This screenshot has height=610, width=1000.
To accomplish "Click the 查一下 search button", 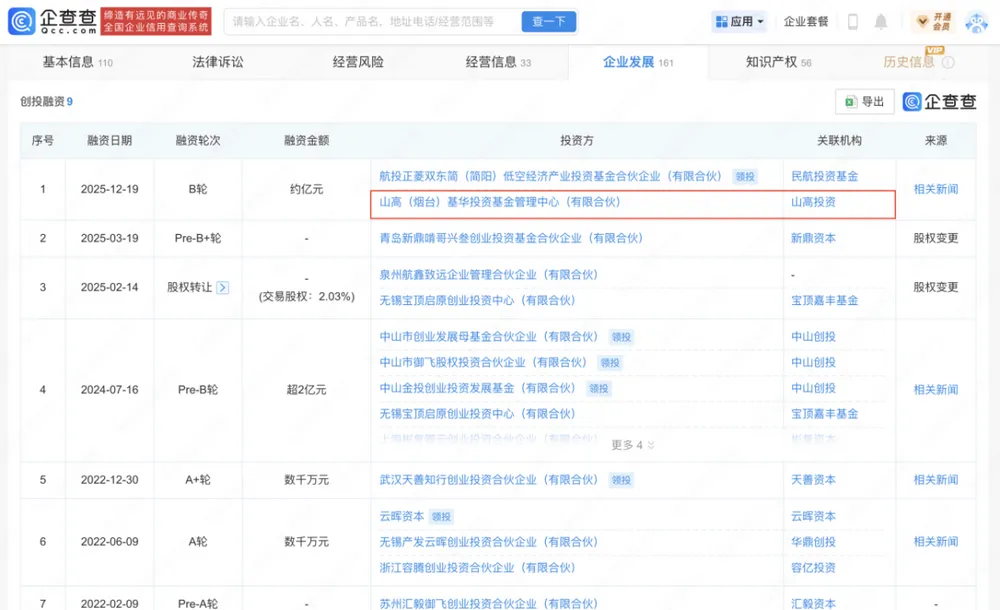I will pos(549,21).
